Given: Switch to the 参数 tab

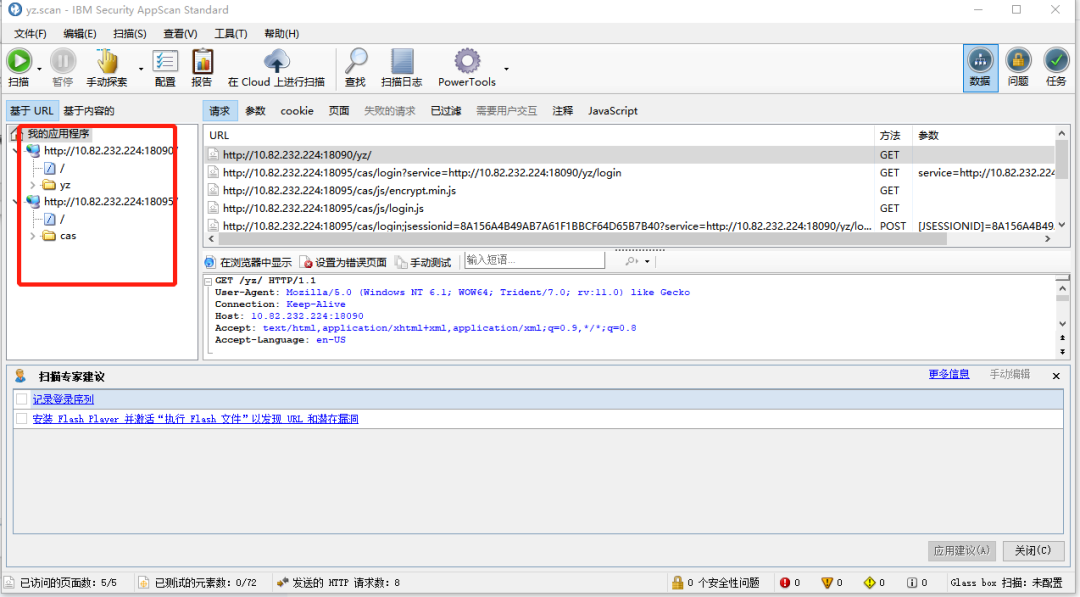Looking at the screenshot, I should [256, 111].
